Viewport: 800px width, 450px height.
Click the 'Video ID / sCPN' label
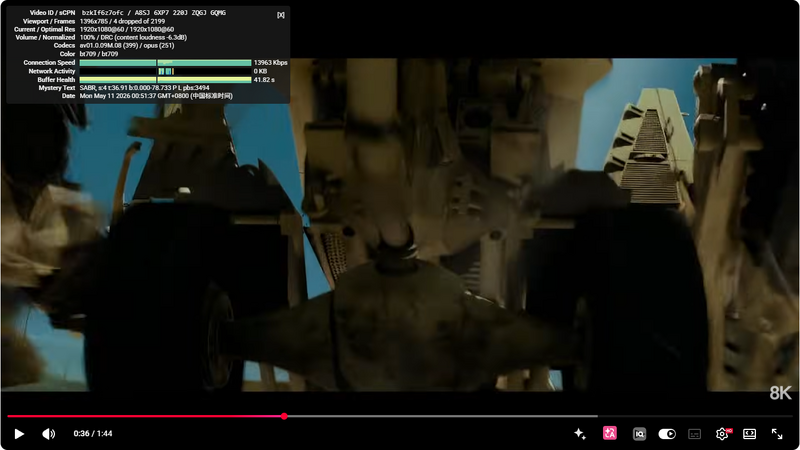point(52,13)
